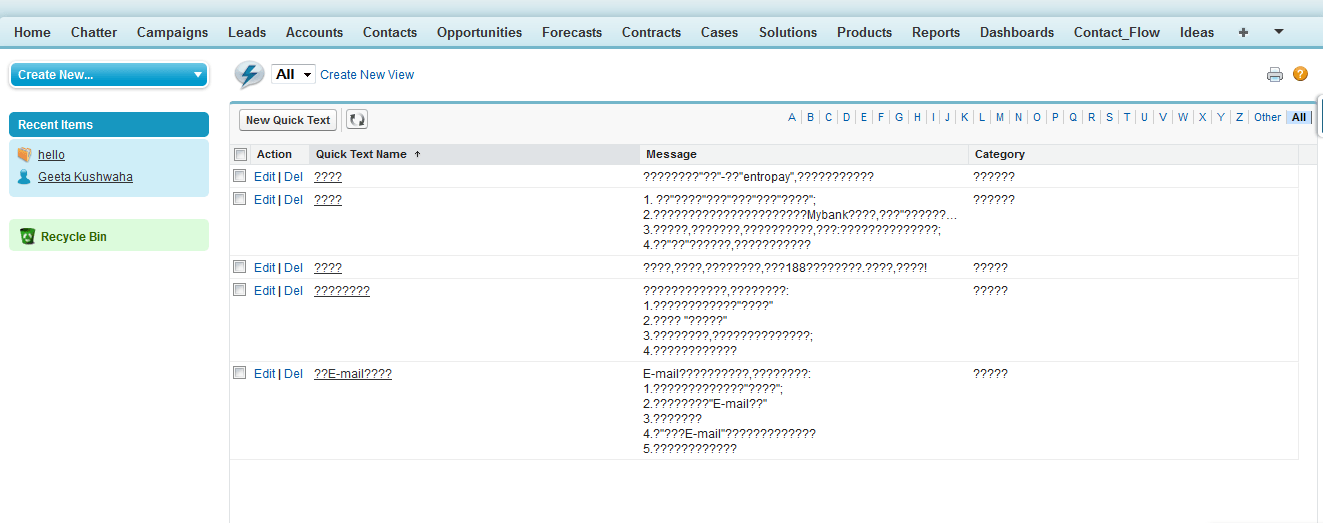Open the Cases tab
The height and width of the screenshot is (523, 1323).
point(719,32)
